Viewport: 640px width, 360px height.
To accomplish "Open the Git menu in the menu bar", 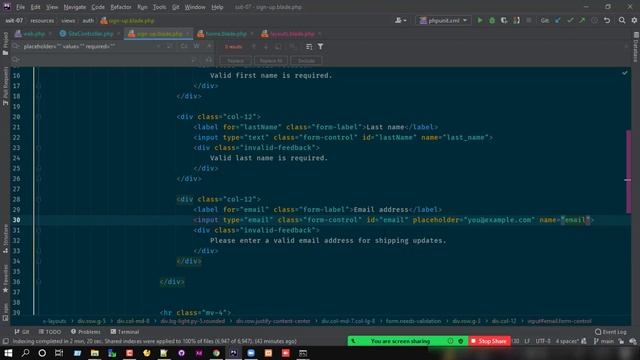I will [176, 7].
